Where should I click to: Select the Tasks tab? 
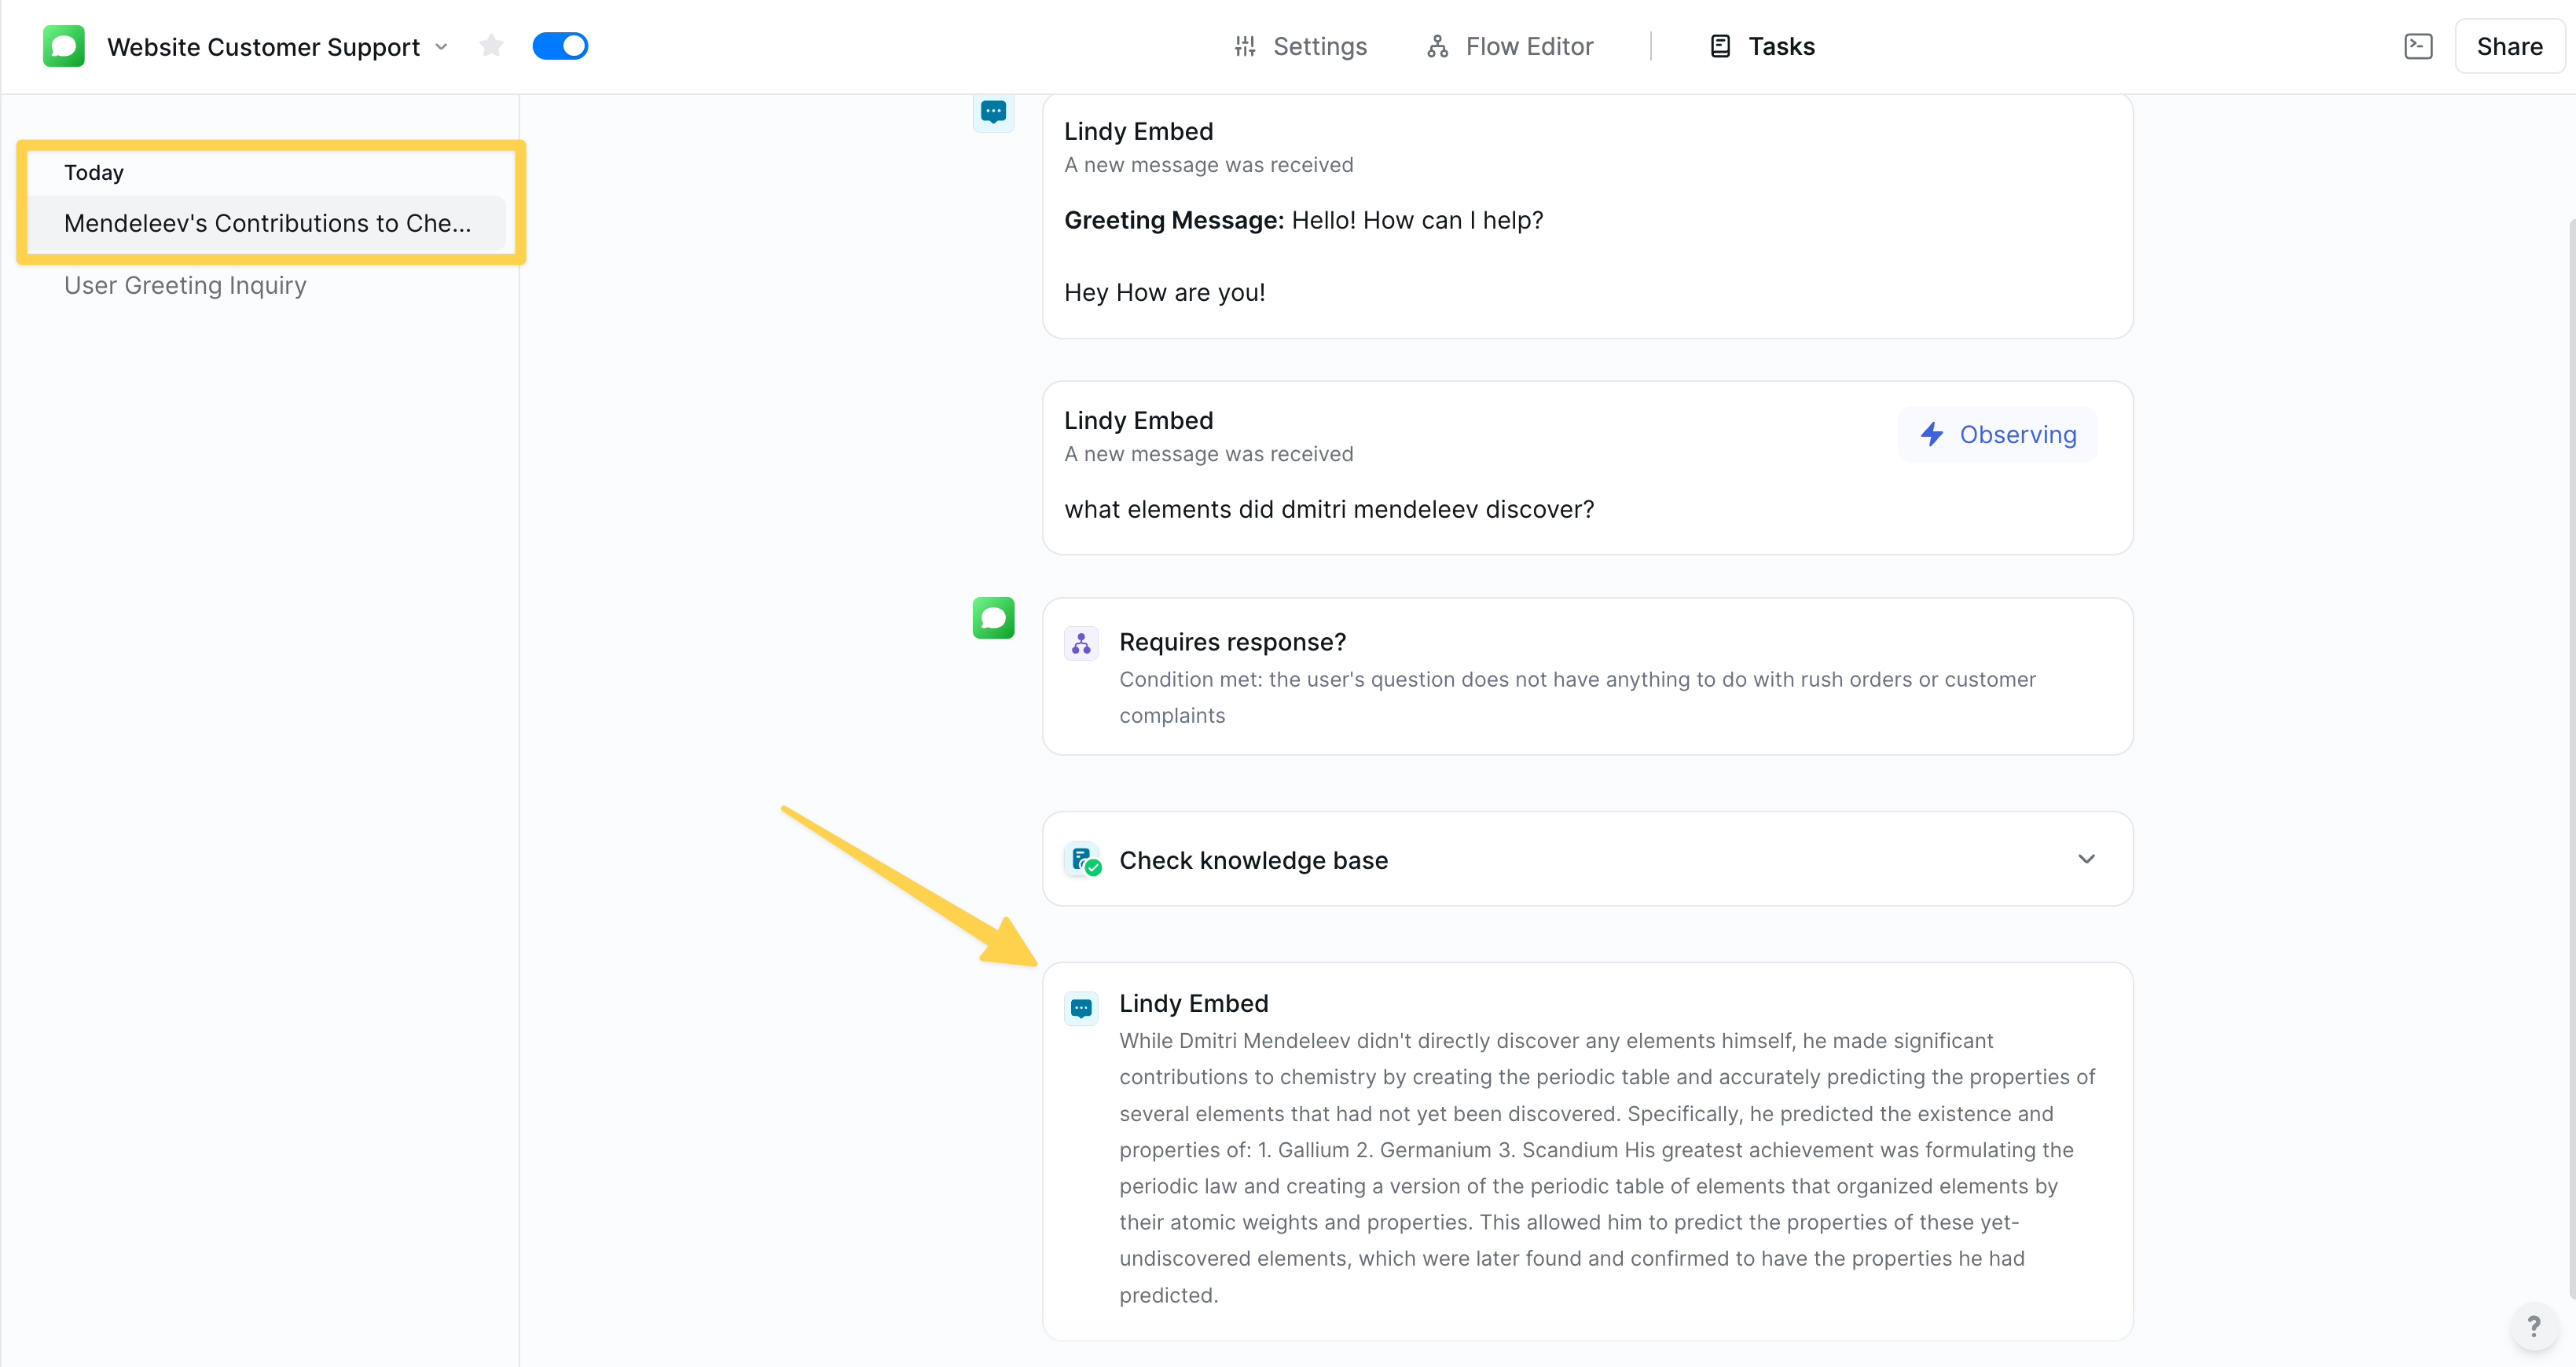point(1781,46)
